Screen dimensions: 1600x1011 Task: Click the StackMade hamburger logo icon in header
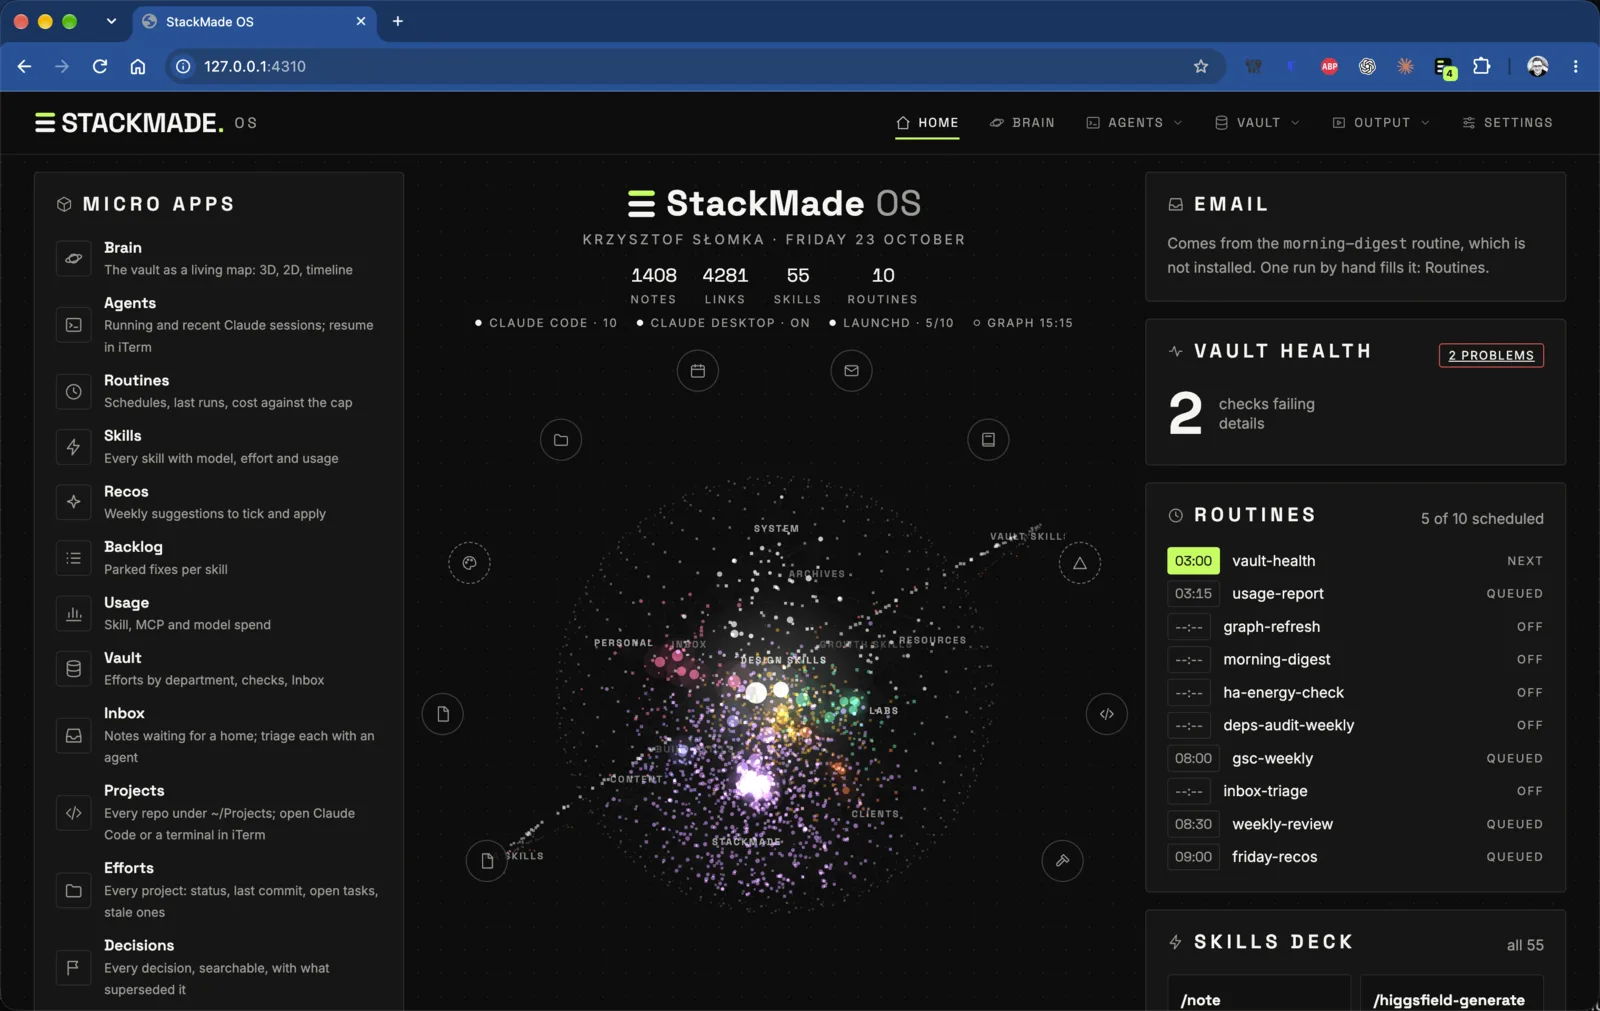pos(45,123)
